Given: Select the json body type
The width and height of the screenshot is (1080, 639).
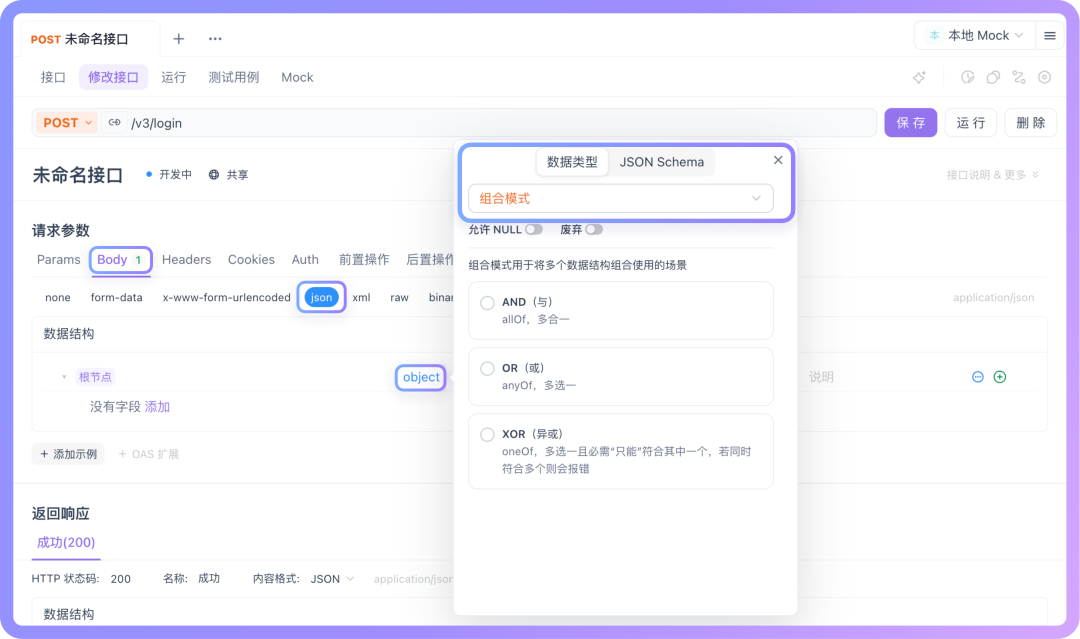Looking at the screenshot, I should 321,297.
